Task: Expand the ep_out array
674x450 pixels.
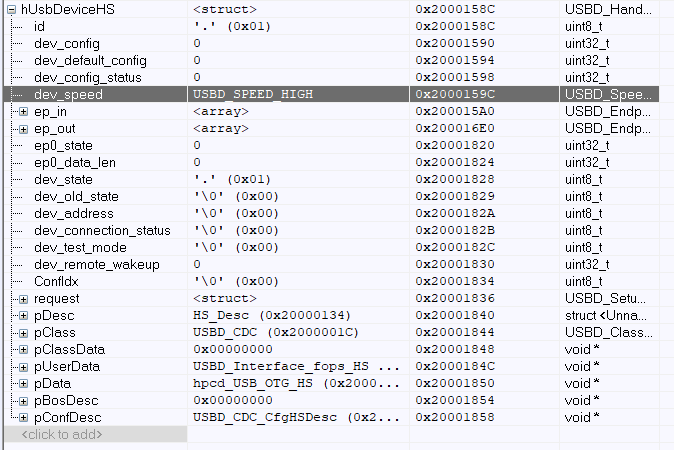Action: (23, 129)
